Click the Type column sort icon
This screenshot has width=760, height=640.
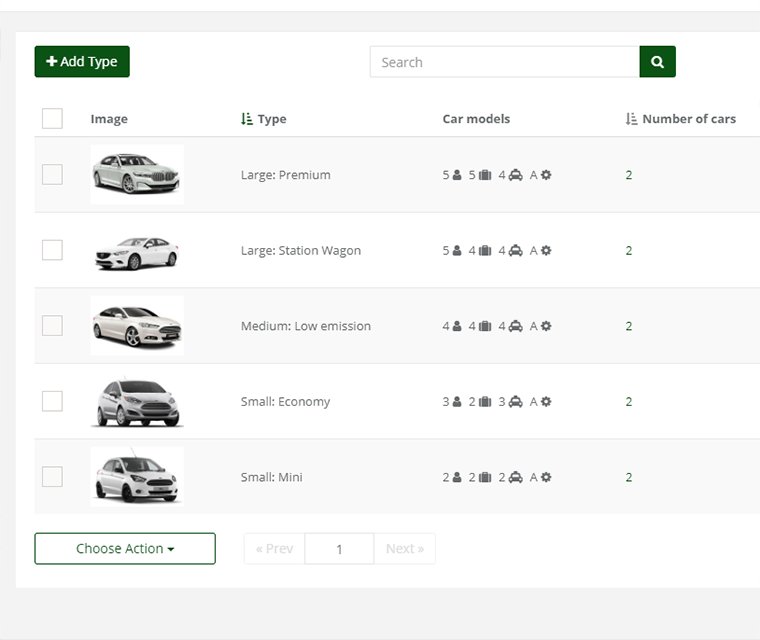[247, 119]
